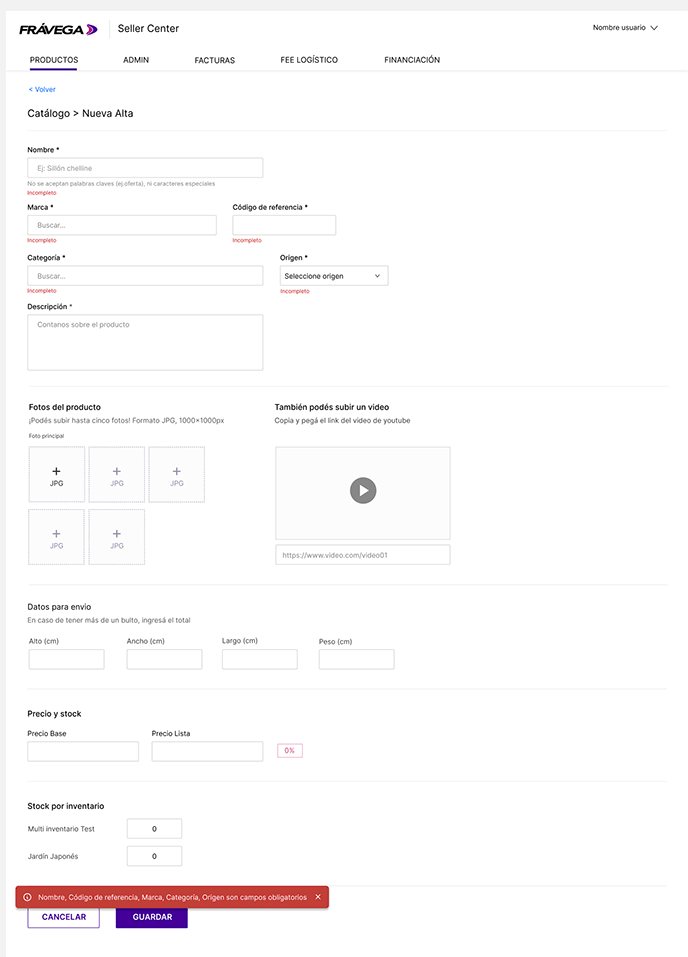The height and width of the screenshot is (957, 688).
Task: Click the Precio Base field
Action: coord(83,751)
